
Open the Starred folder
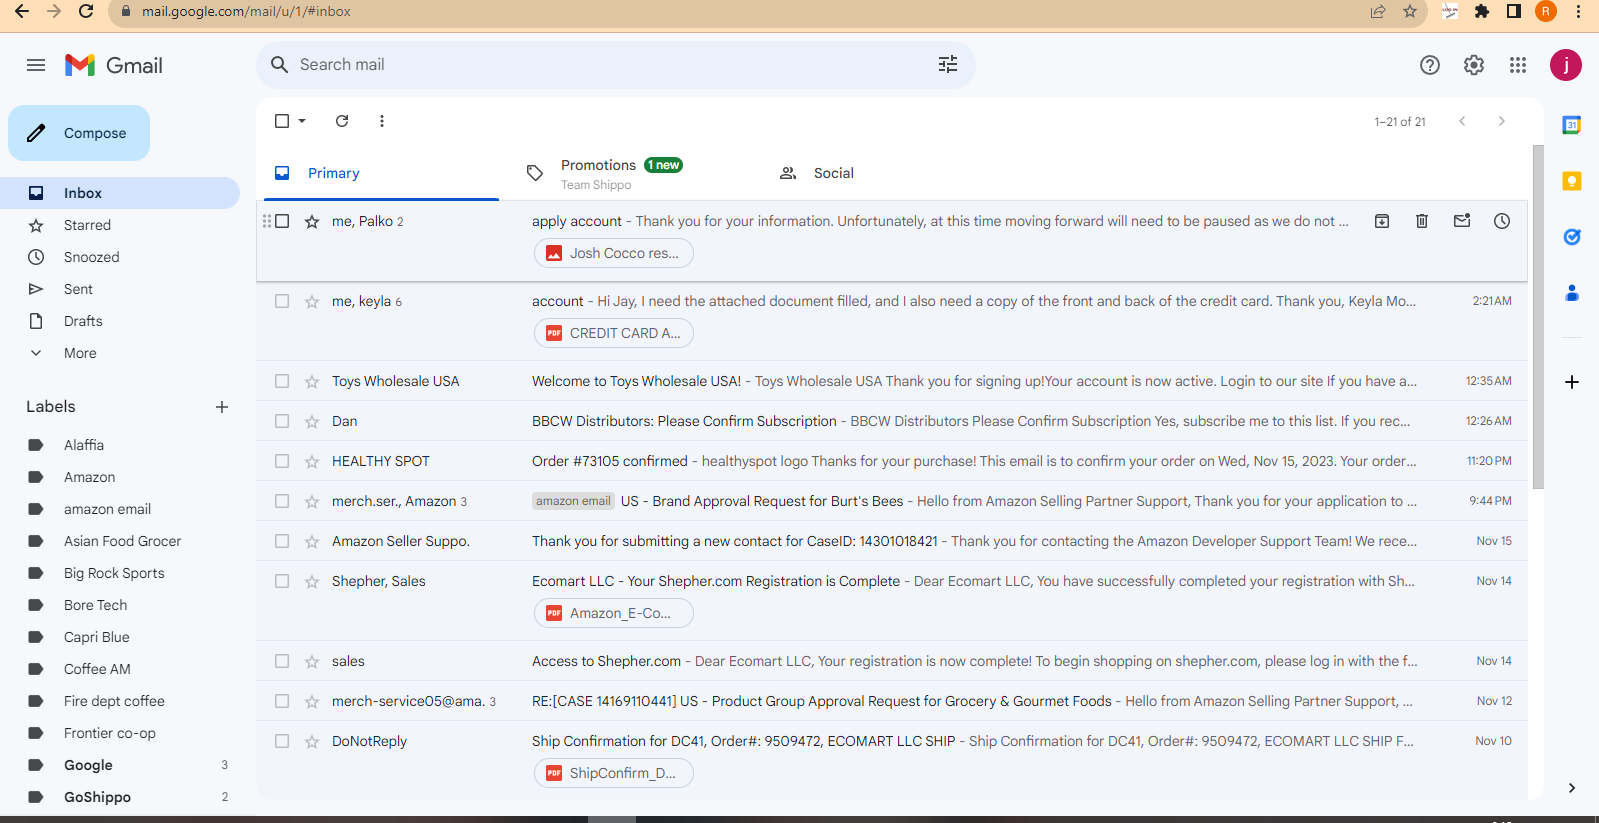(120, 225)
